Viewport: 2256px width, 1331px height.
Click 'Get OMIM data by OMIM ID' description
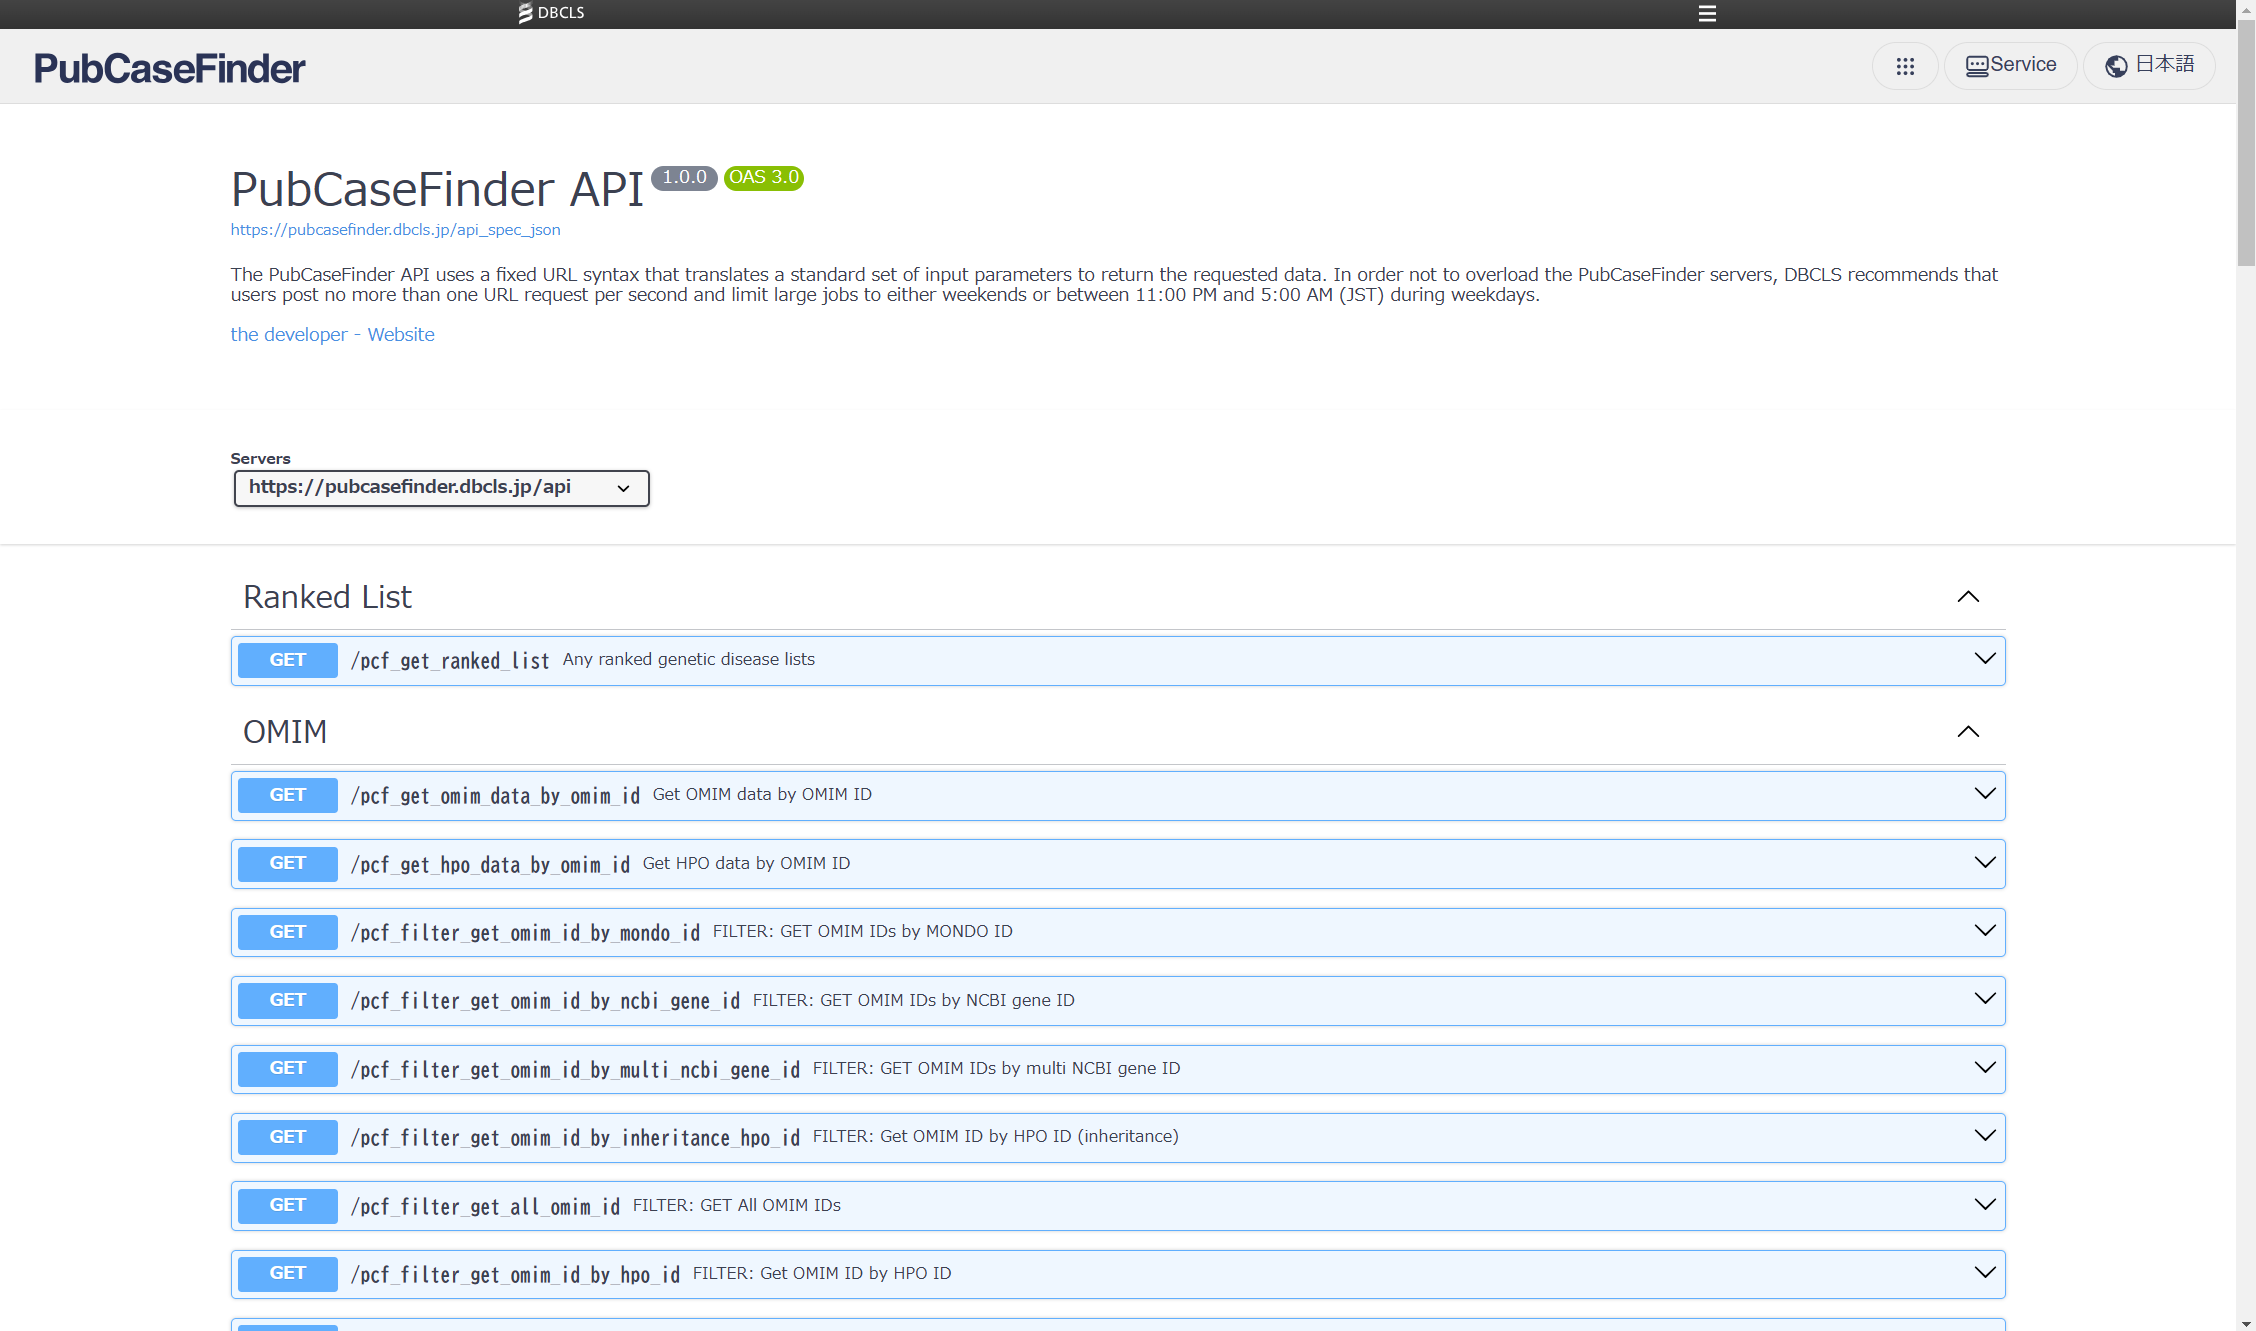[762, 794]
